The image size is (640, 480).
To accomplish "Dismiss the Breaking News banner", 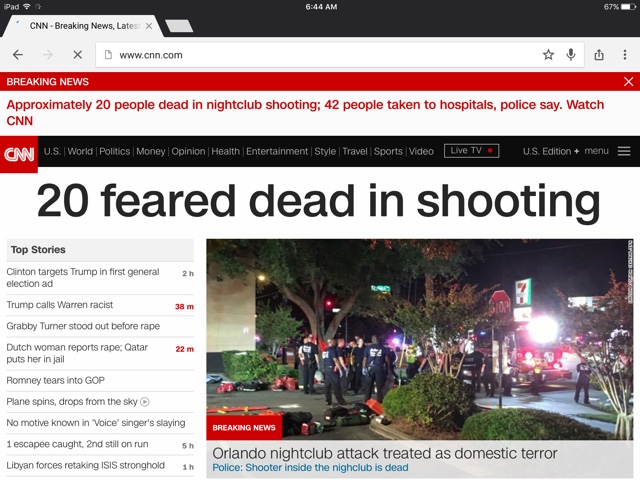I will click(x=629, y=82).
